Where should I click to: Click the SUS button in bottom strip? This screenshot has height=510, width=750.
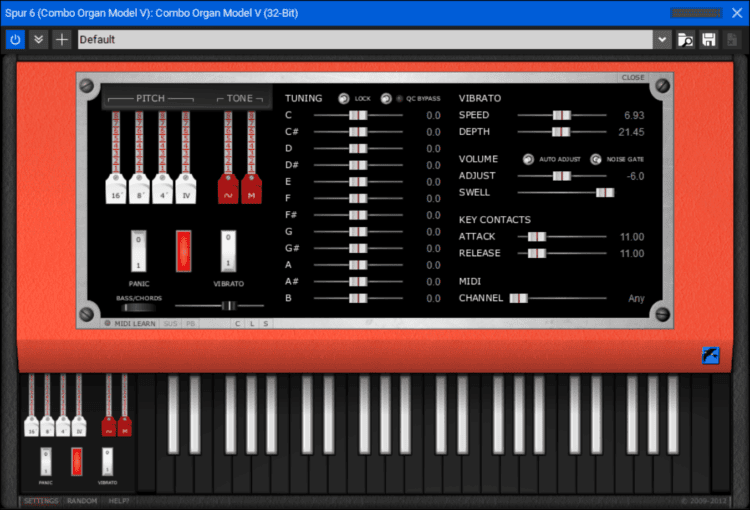coord(170,324)
